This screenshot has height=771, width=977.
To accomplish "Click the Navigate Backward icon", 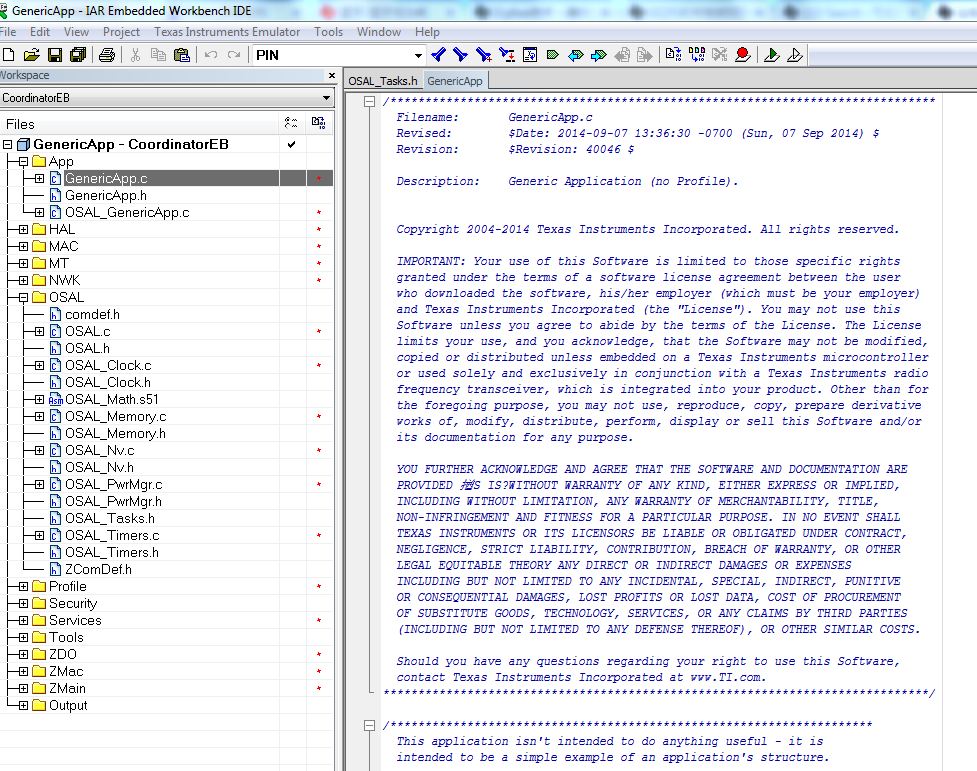I will point(622,55).
